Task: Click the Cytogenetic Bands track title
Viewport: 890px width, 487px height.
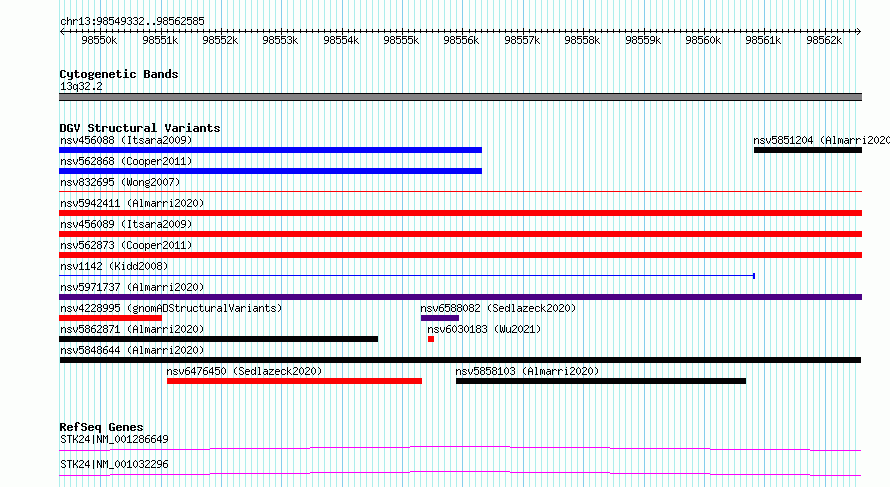Action: (x=119, y=74)
